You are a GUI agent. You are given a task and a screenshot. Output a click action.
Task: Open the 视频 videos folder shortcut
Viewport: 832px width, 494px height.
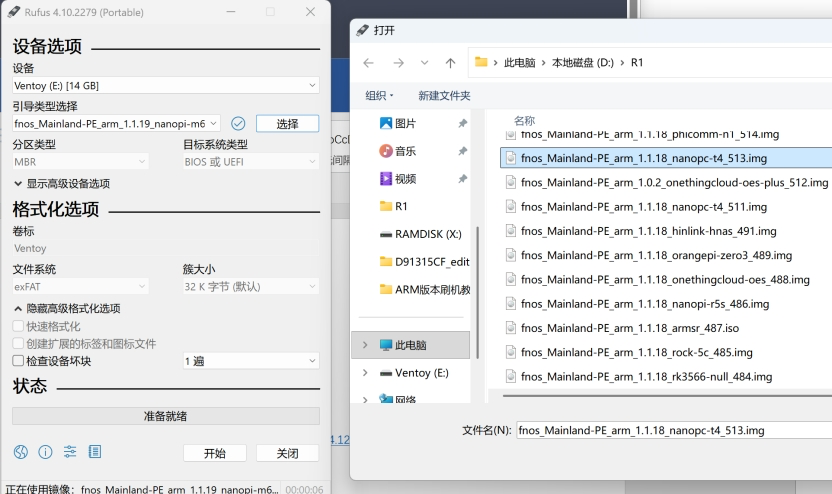pyautogui.click(x=405, y=179)
